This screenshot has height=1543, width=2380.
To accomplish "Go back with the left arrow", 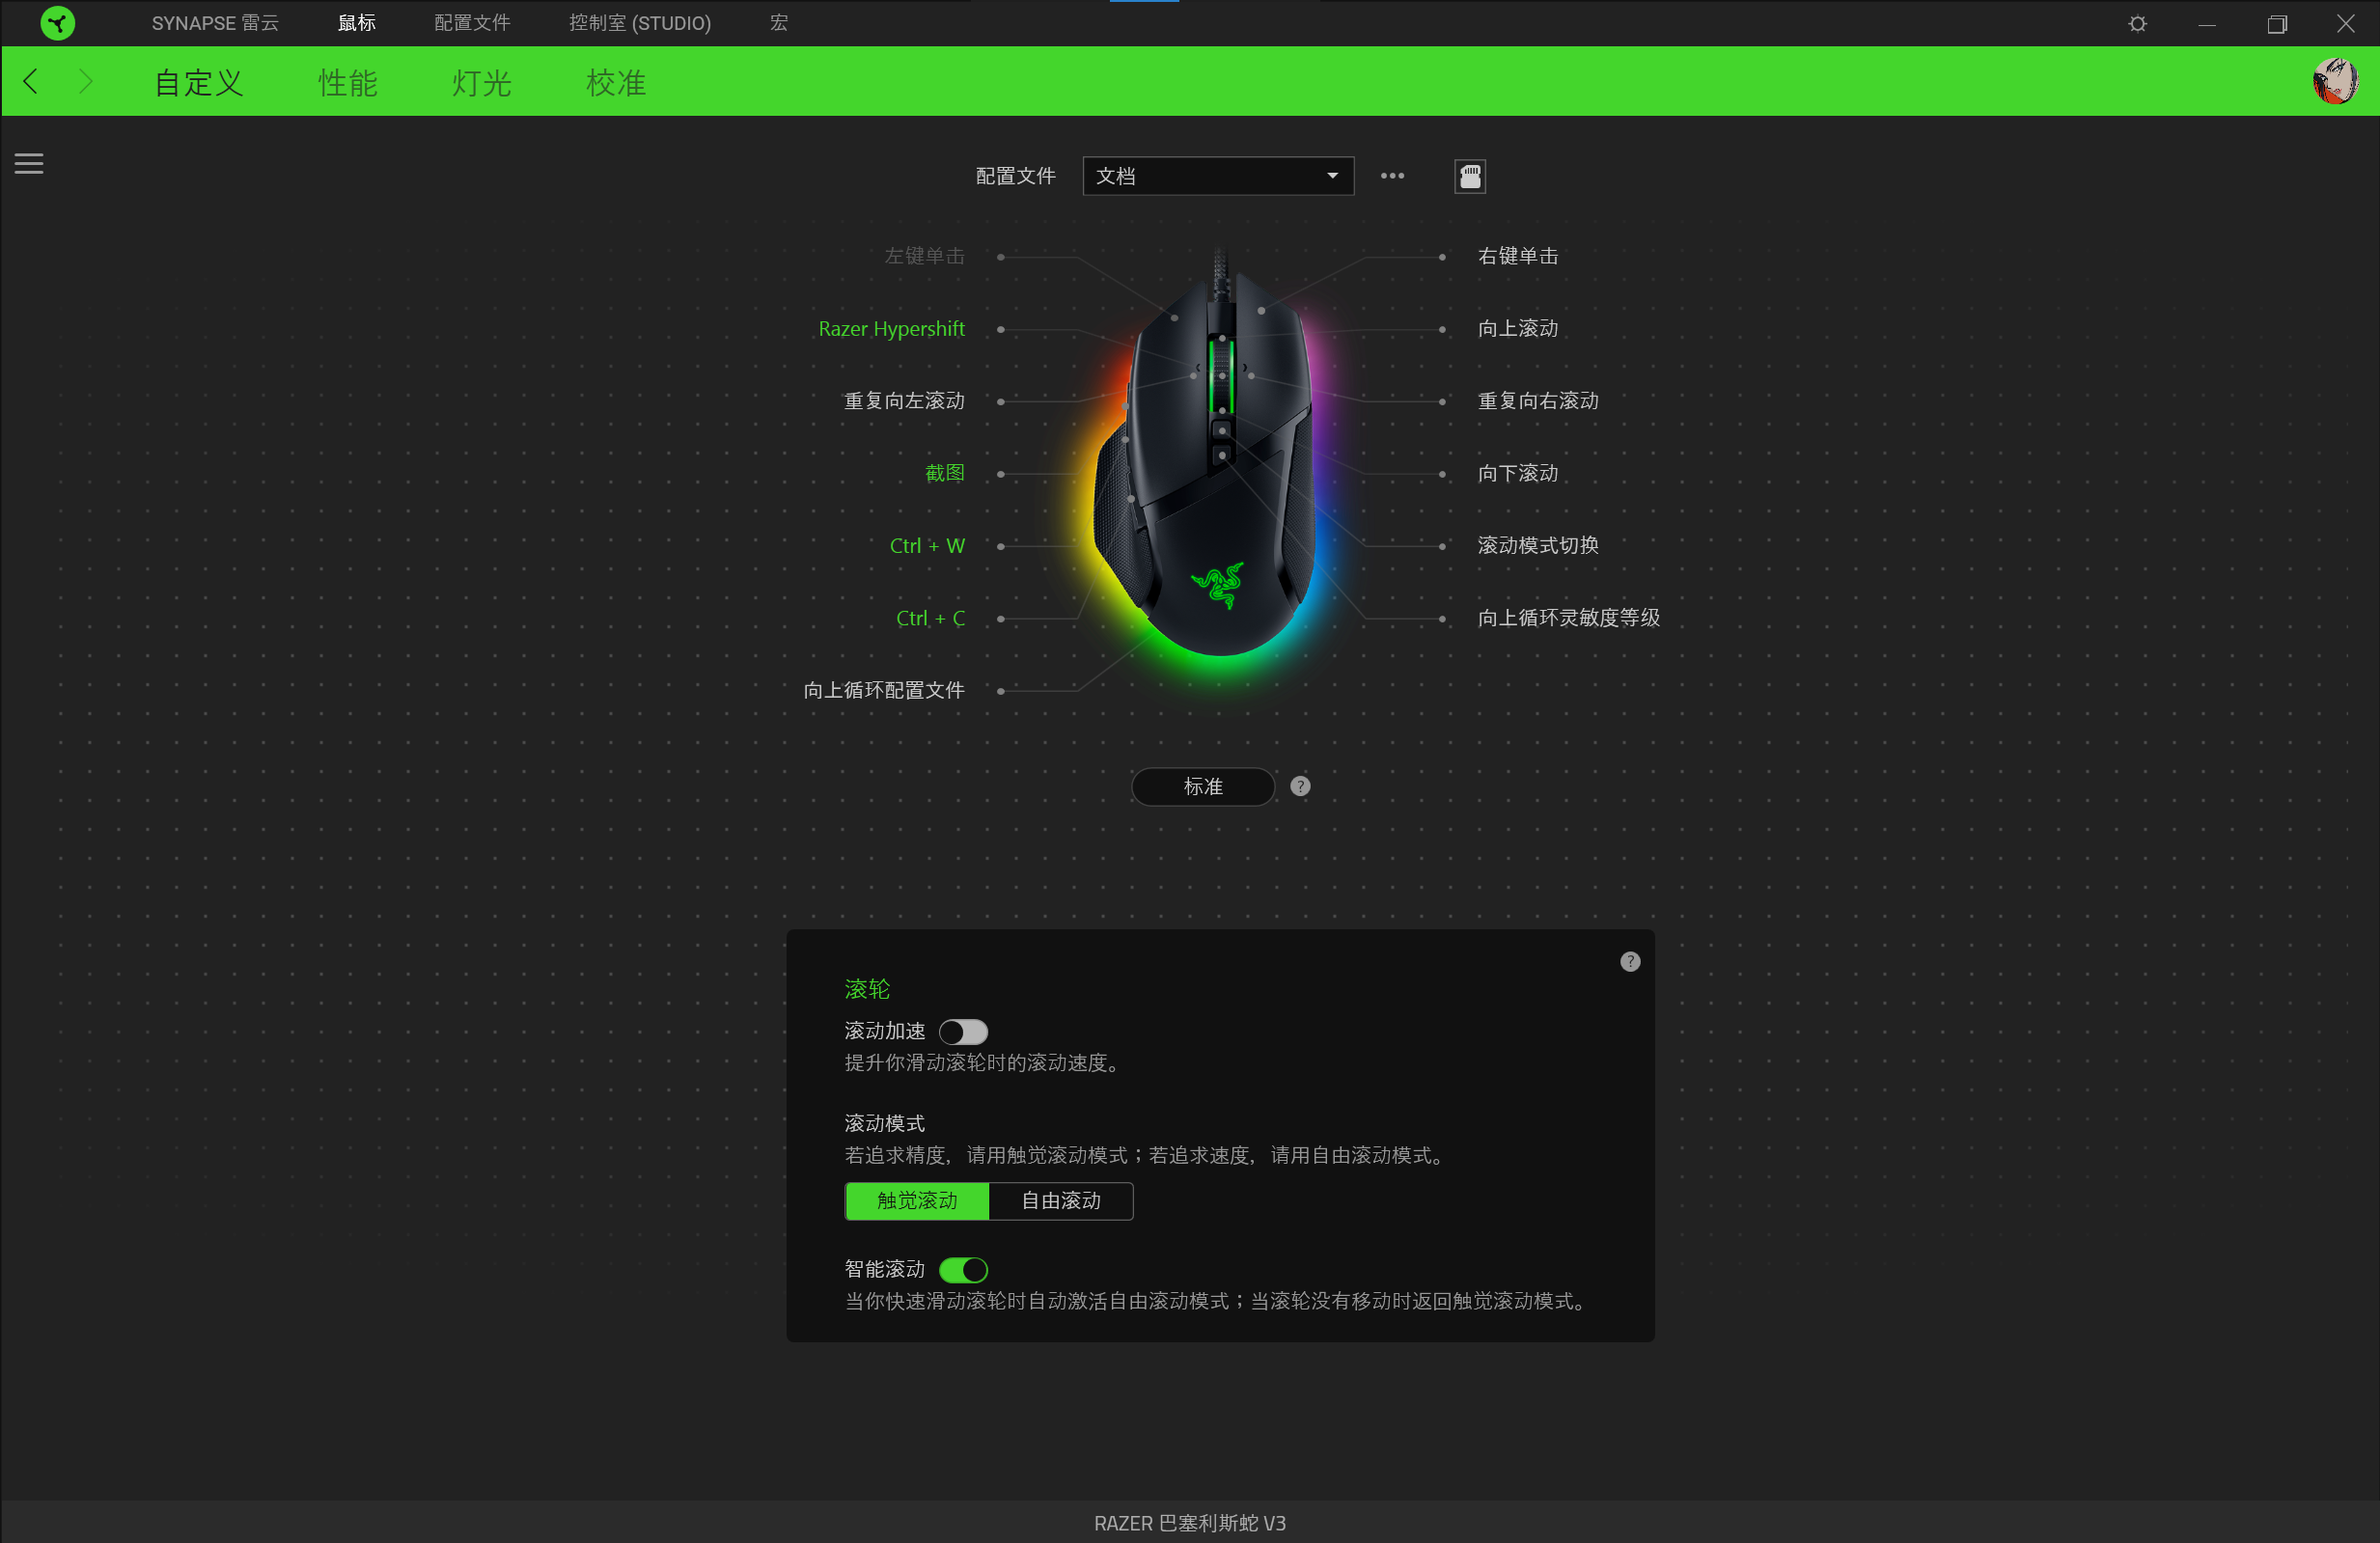I will point(31,81).
